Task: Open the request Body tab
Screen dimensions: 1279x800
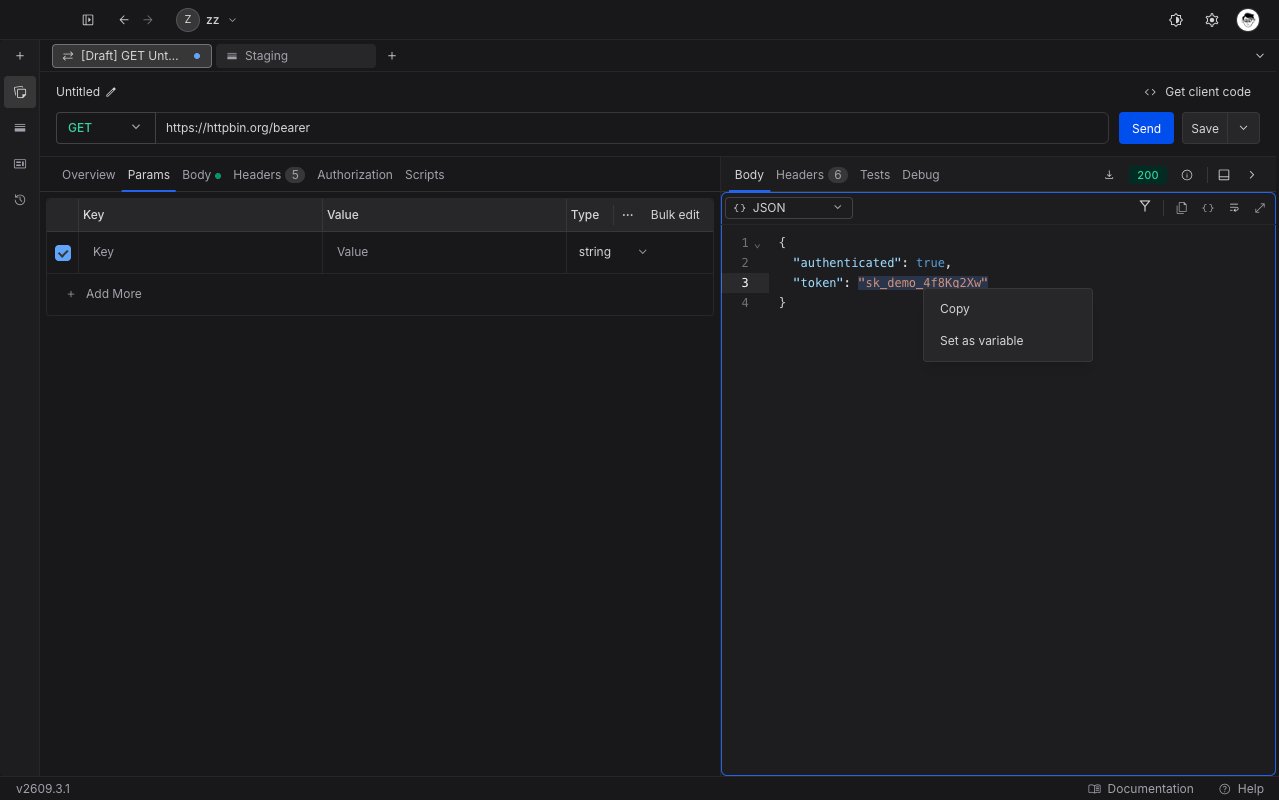Action: coord(200,175)
